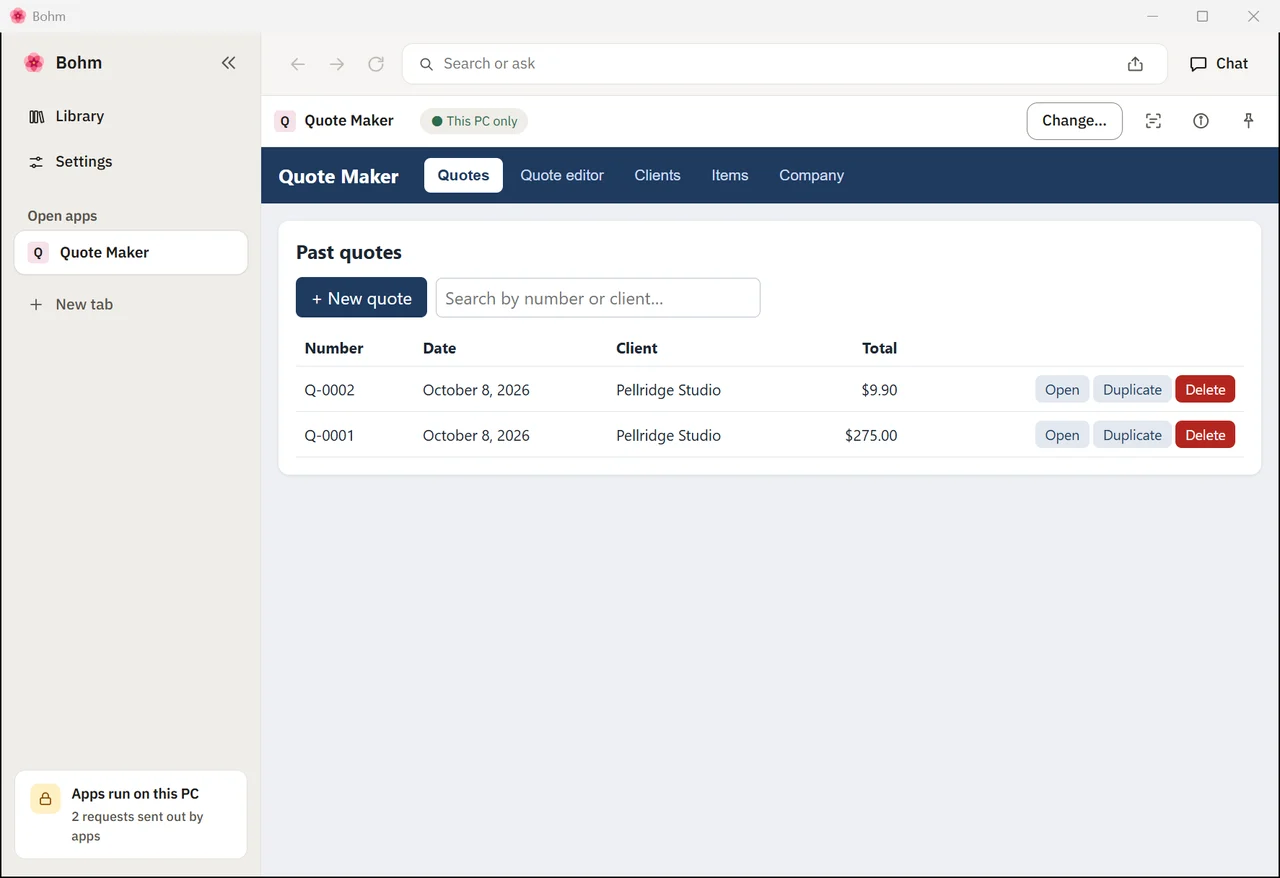Open a new tab in sidebar

(70, 305)
